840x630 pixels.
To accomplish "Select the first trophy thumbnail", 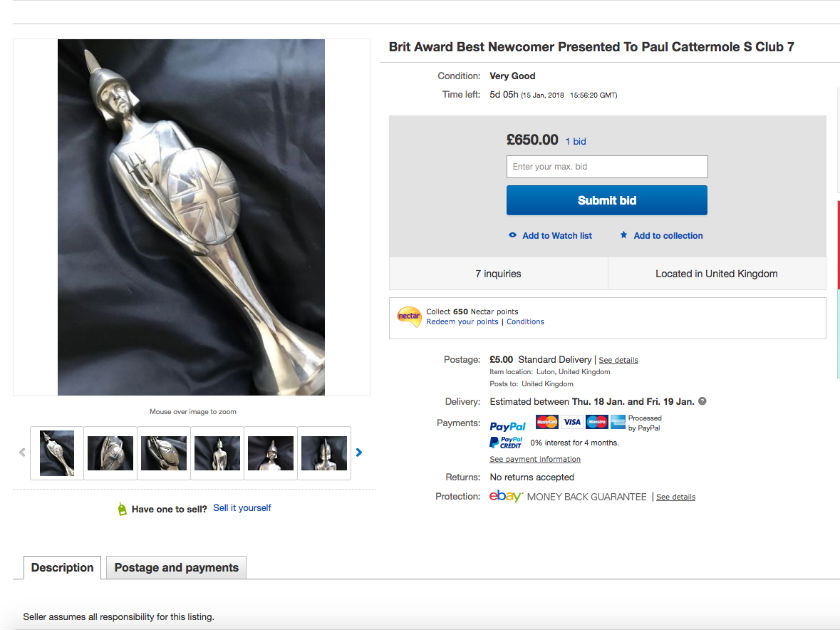I will coord(57,453).
